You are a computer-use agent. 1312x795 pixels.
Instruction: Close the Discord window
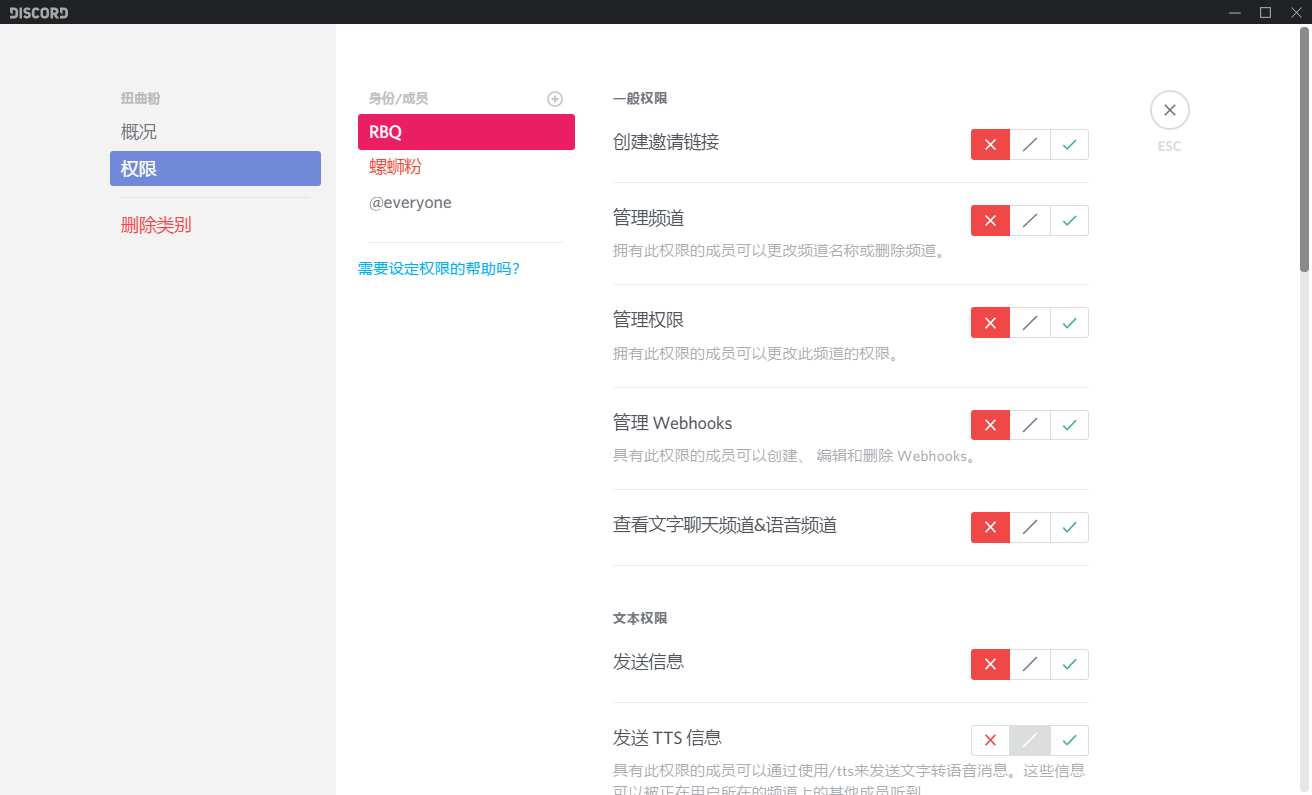coord(1295,12)
